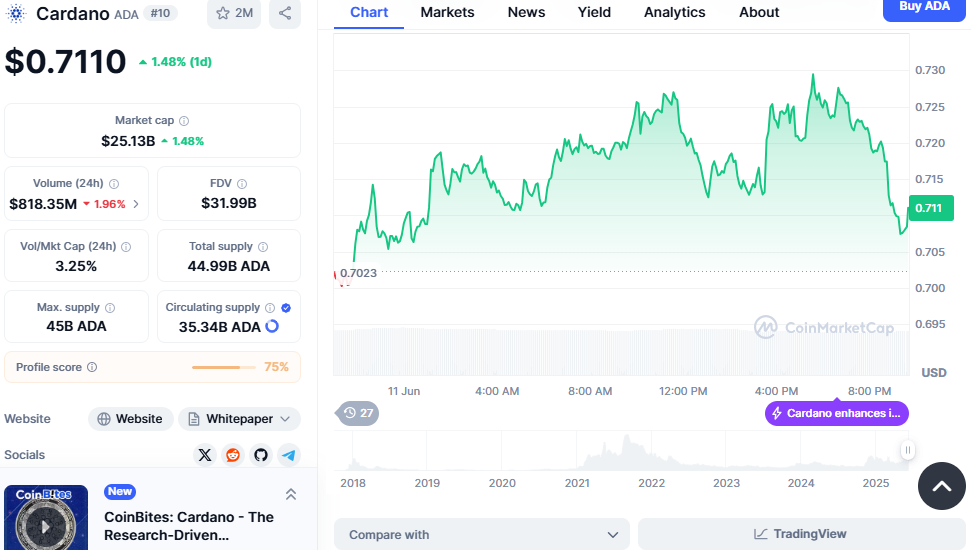Click the 75% profile score value
Viewport: 971px width, 550px height.
276,367
